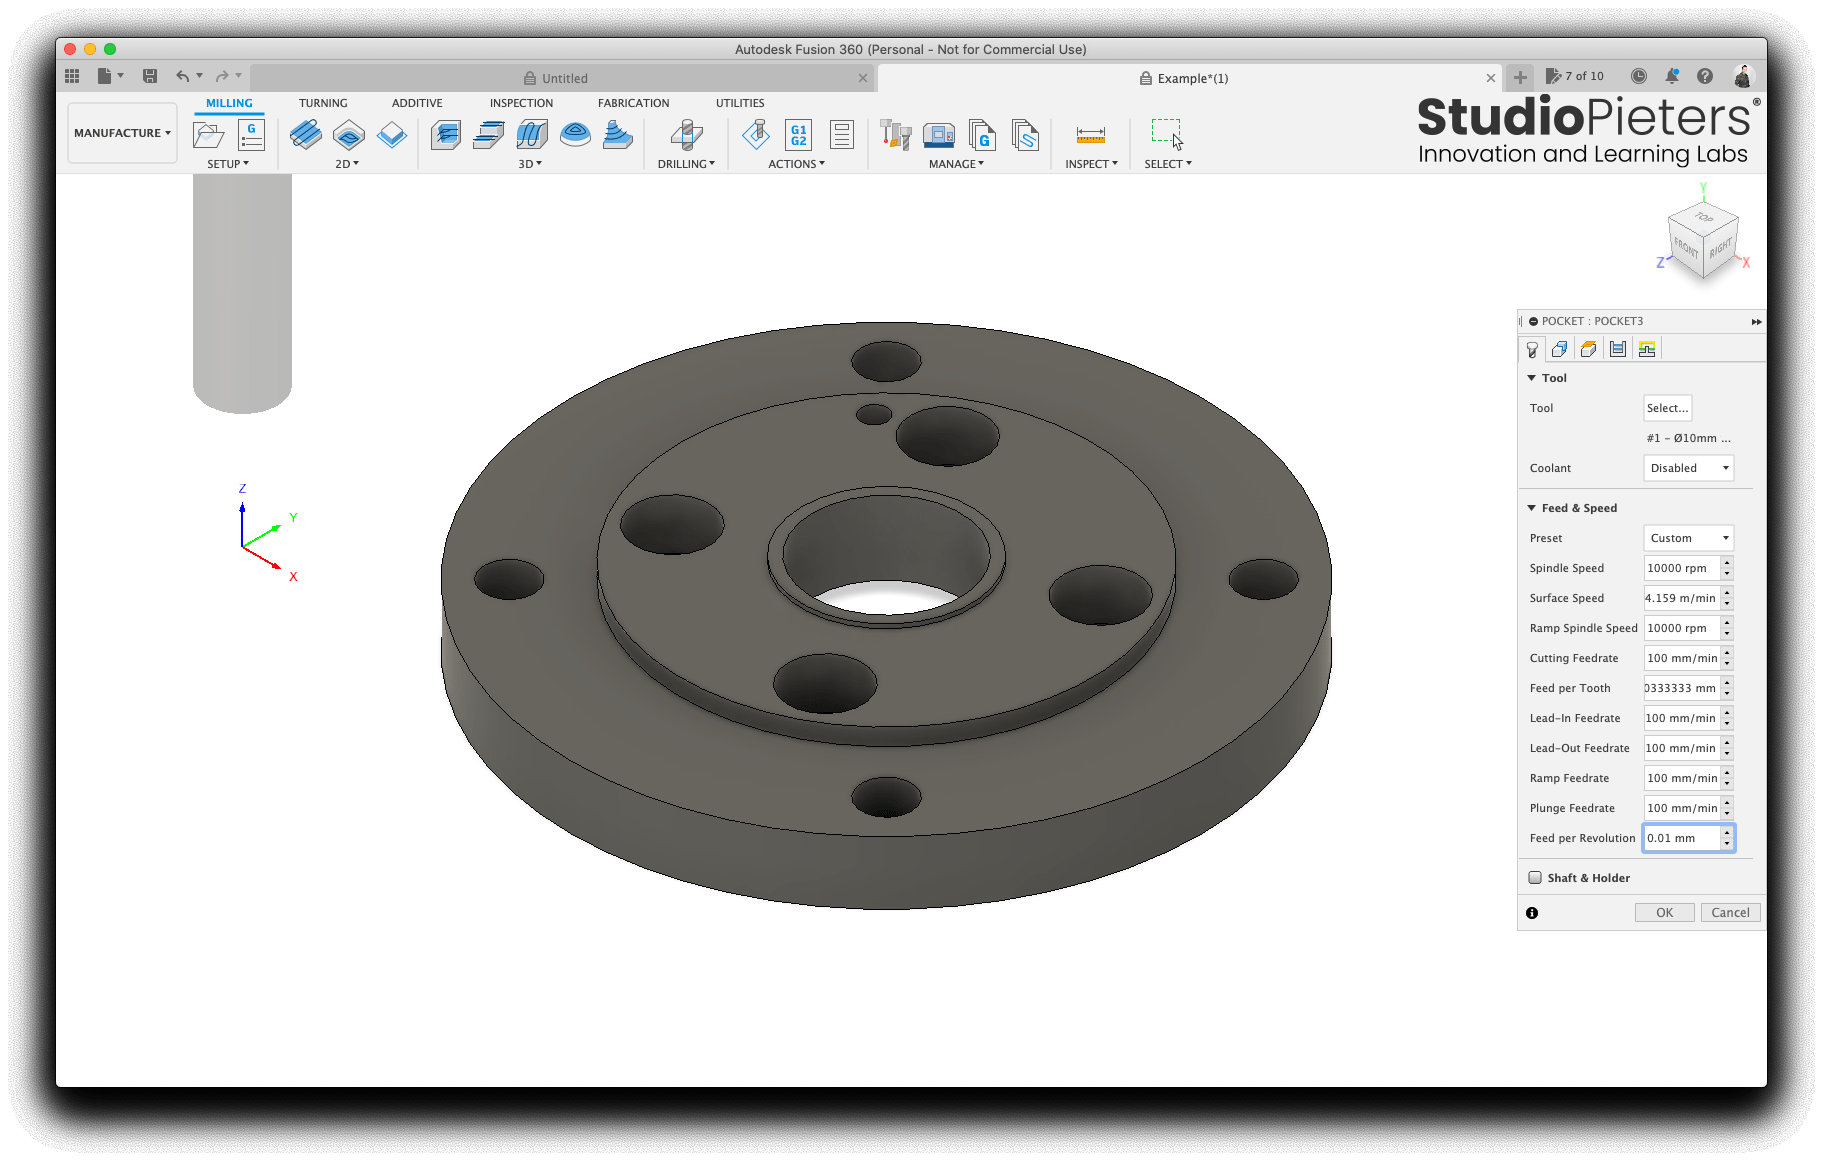Open the Passes tab in POCKET3 dialog
This screenshot has height=1161, width=1823.
[1617, 348]
